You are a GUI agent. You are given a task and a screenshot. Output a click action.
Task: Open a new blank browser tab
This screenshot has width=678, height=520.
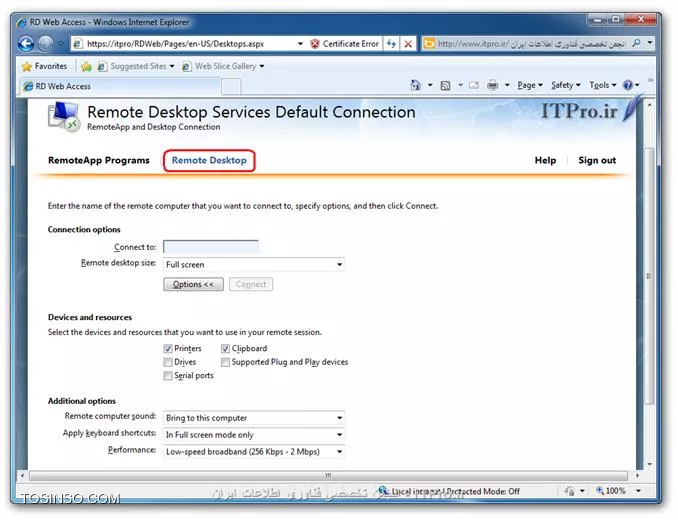pyautogui.click(x=231, y=87)
